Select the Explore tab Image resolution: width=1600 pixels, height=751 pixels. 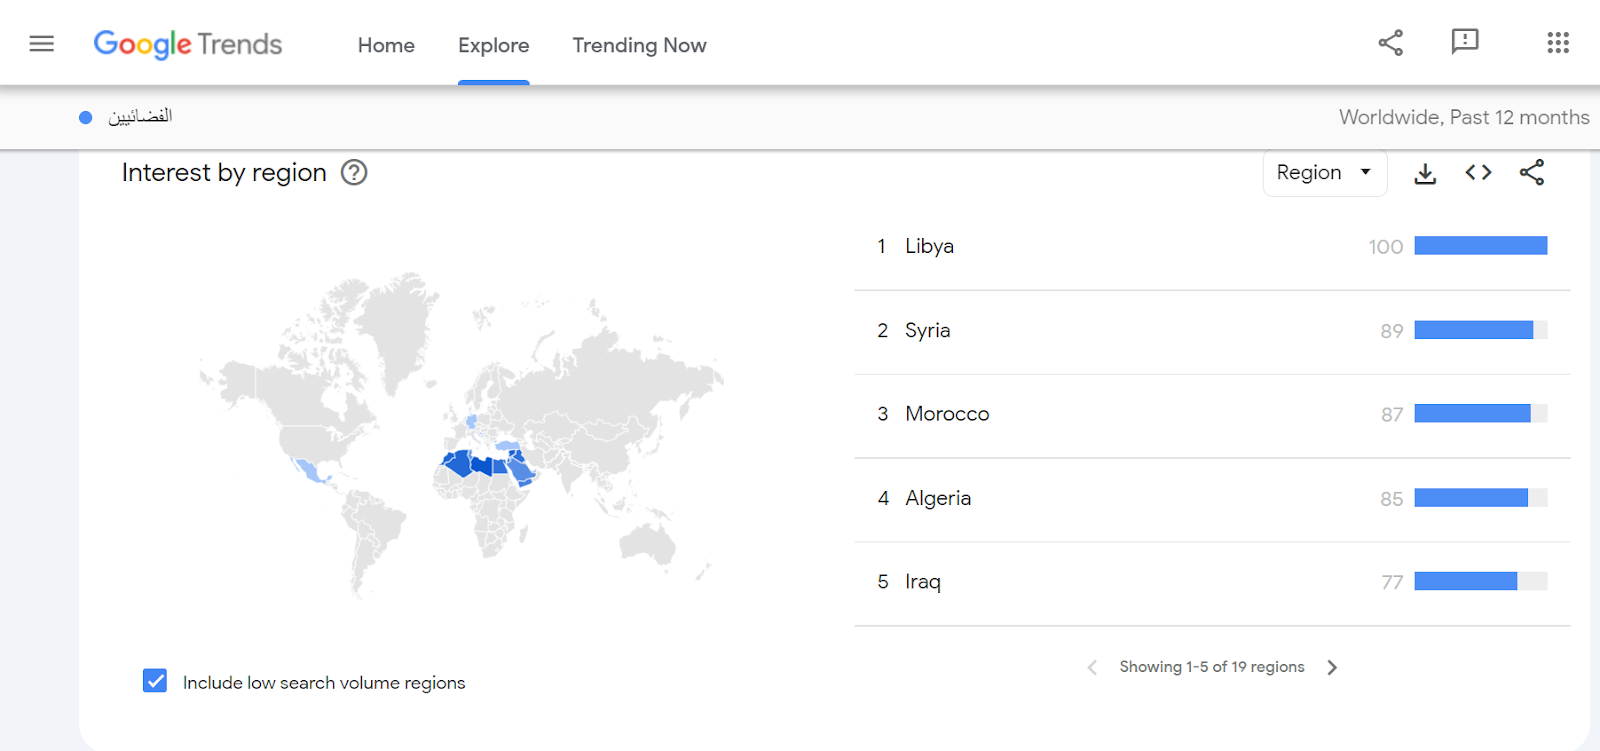point(493,45)
